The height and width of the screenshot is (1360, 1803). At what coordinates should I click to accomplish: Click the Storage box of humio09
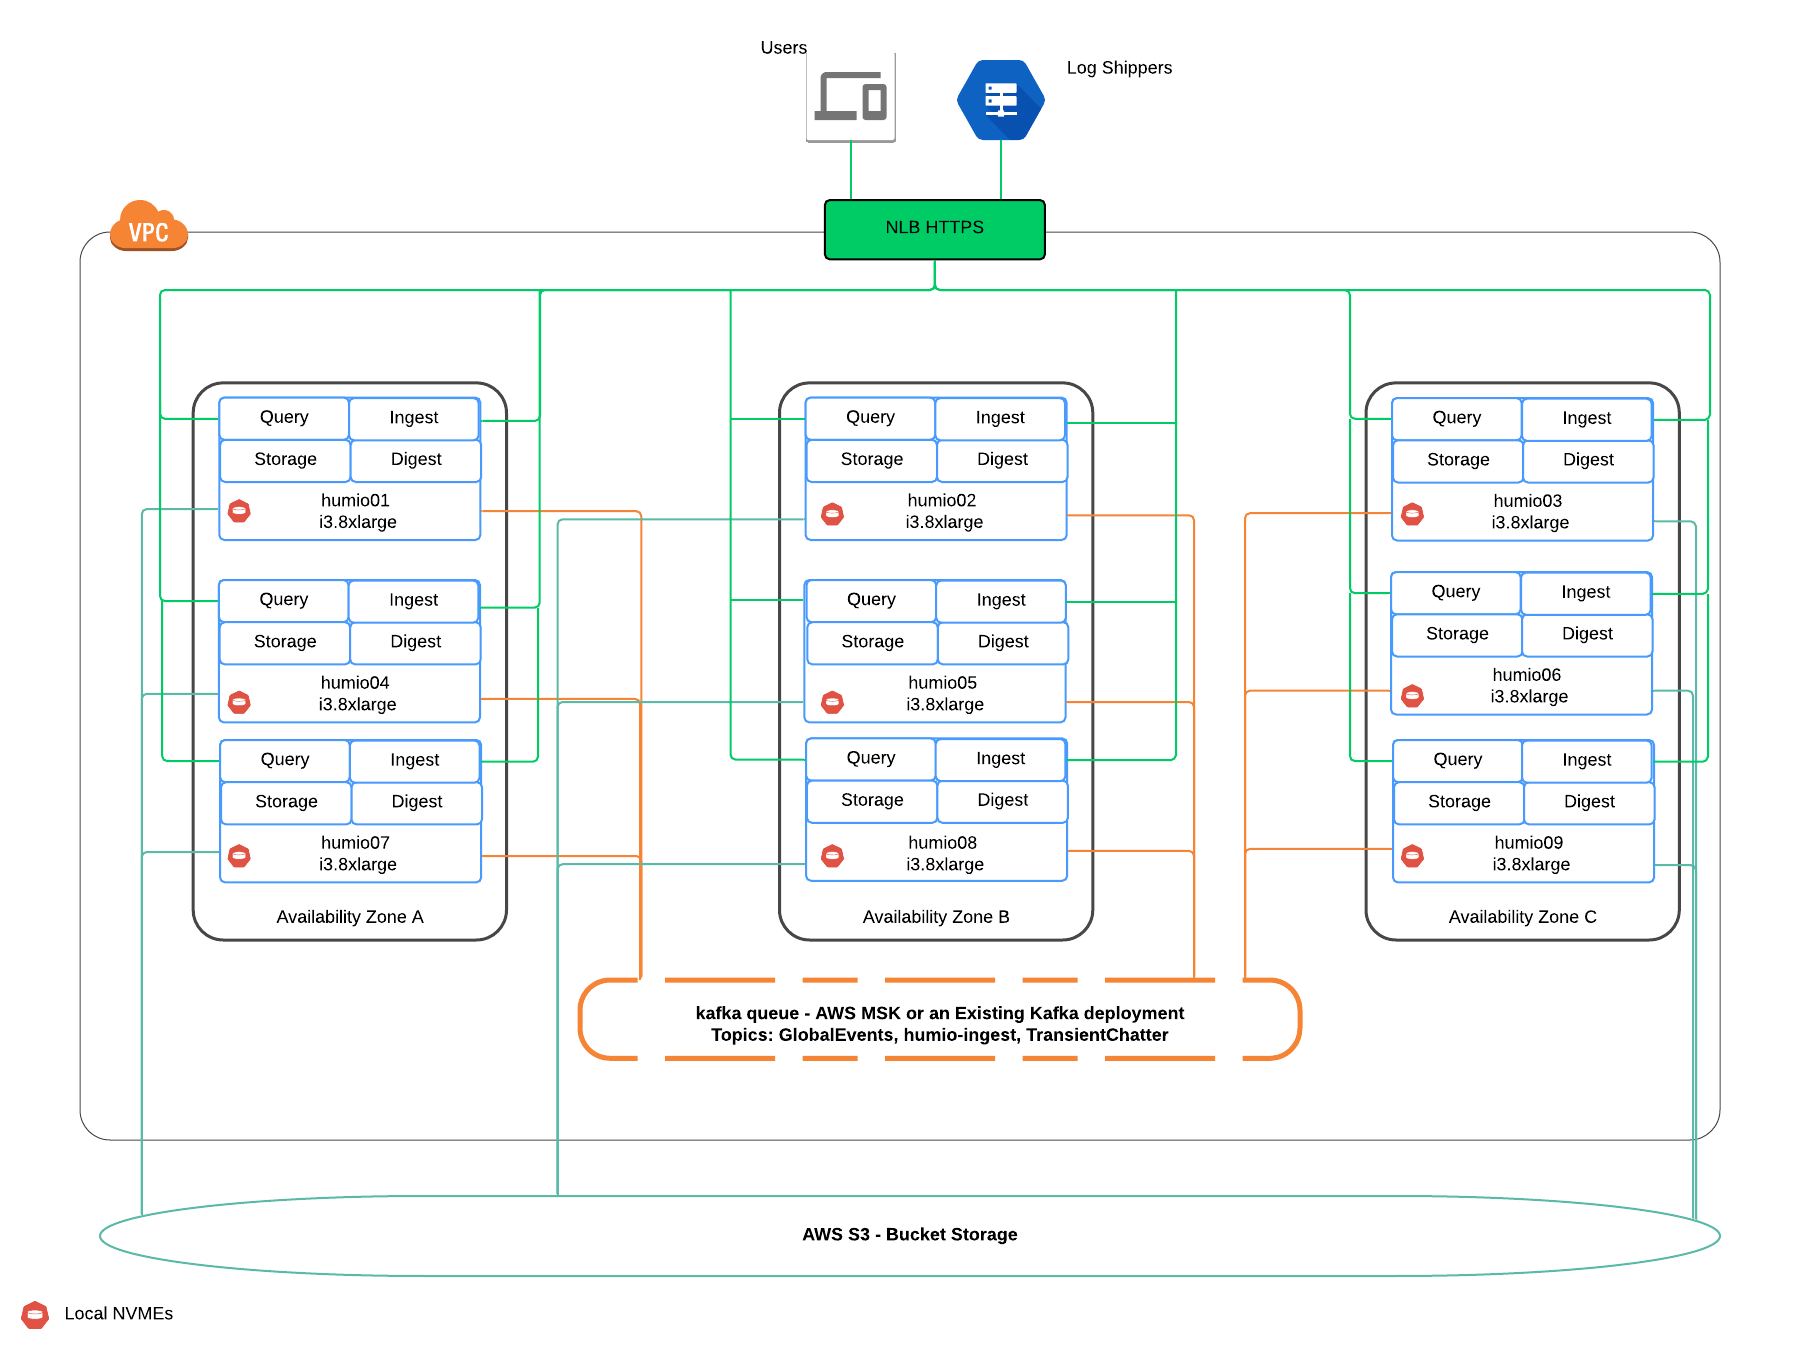(x=1459, y=802)
